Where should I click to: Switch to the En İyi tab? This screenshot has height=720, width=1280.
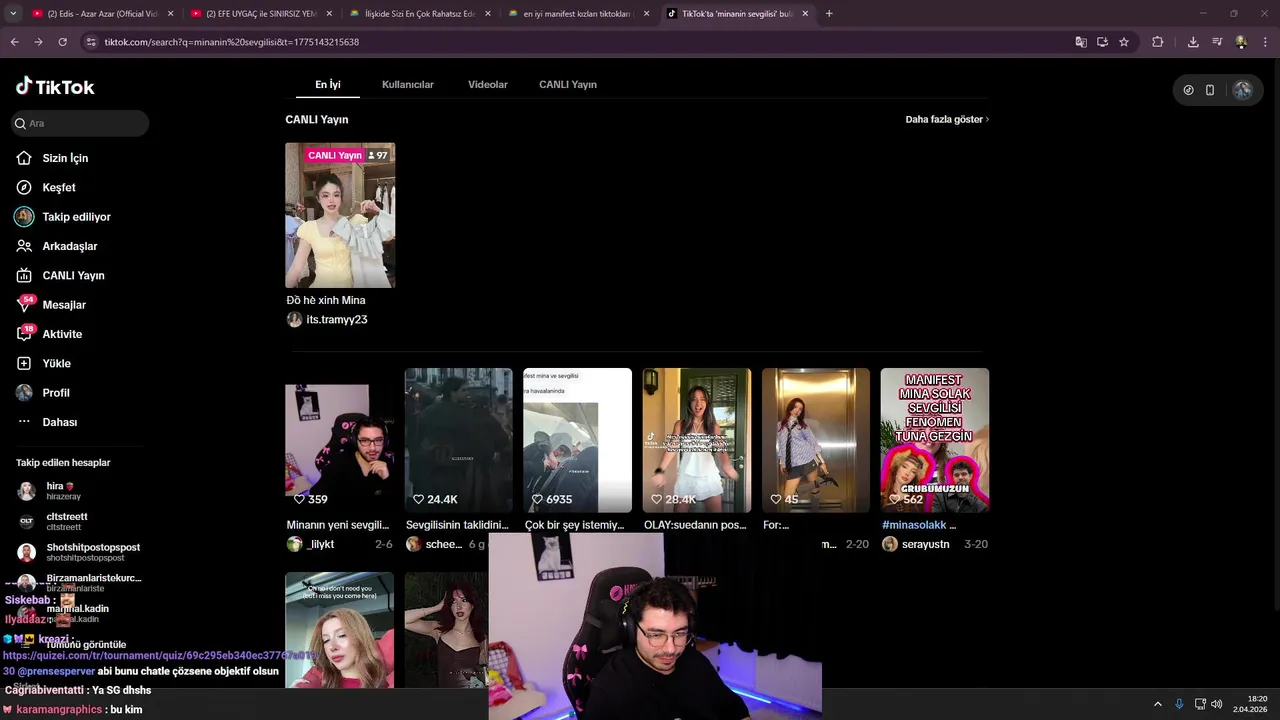(327, 84)
